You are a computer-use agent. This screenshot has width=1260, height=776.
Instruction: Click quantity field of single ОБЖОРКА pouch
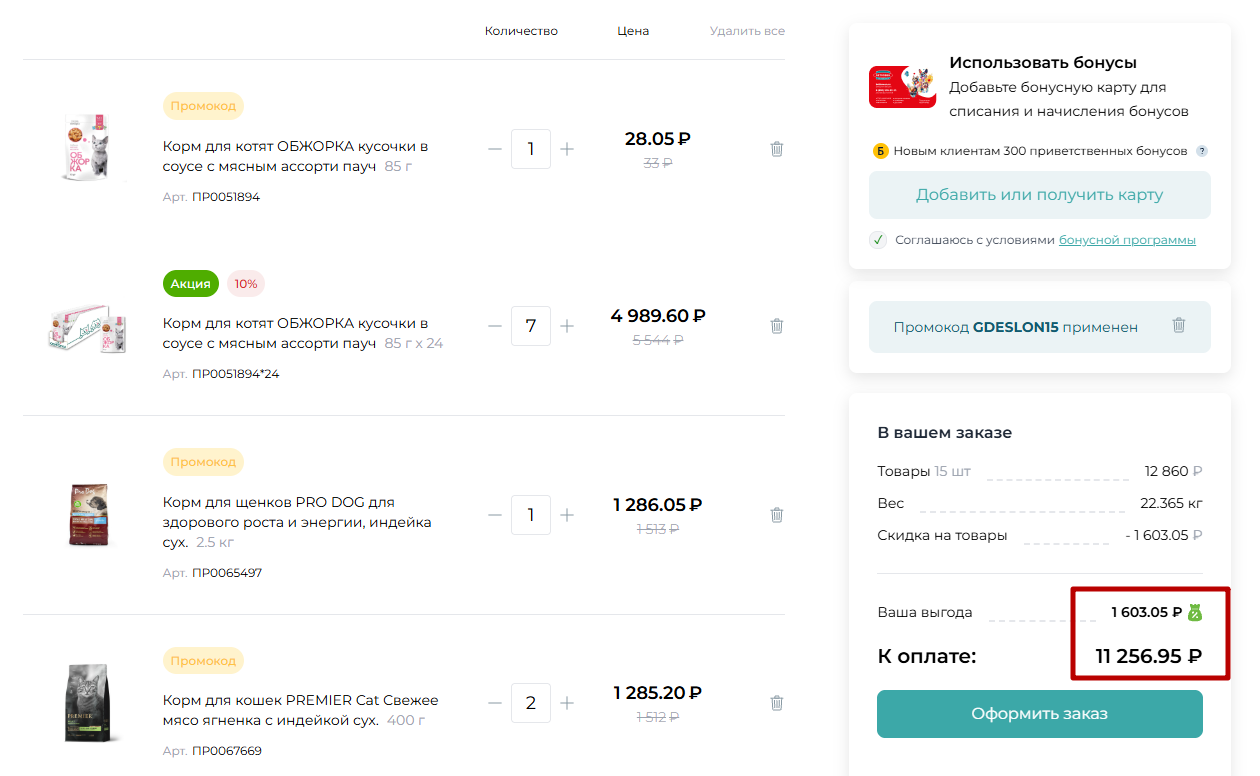[531, 149]
